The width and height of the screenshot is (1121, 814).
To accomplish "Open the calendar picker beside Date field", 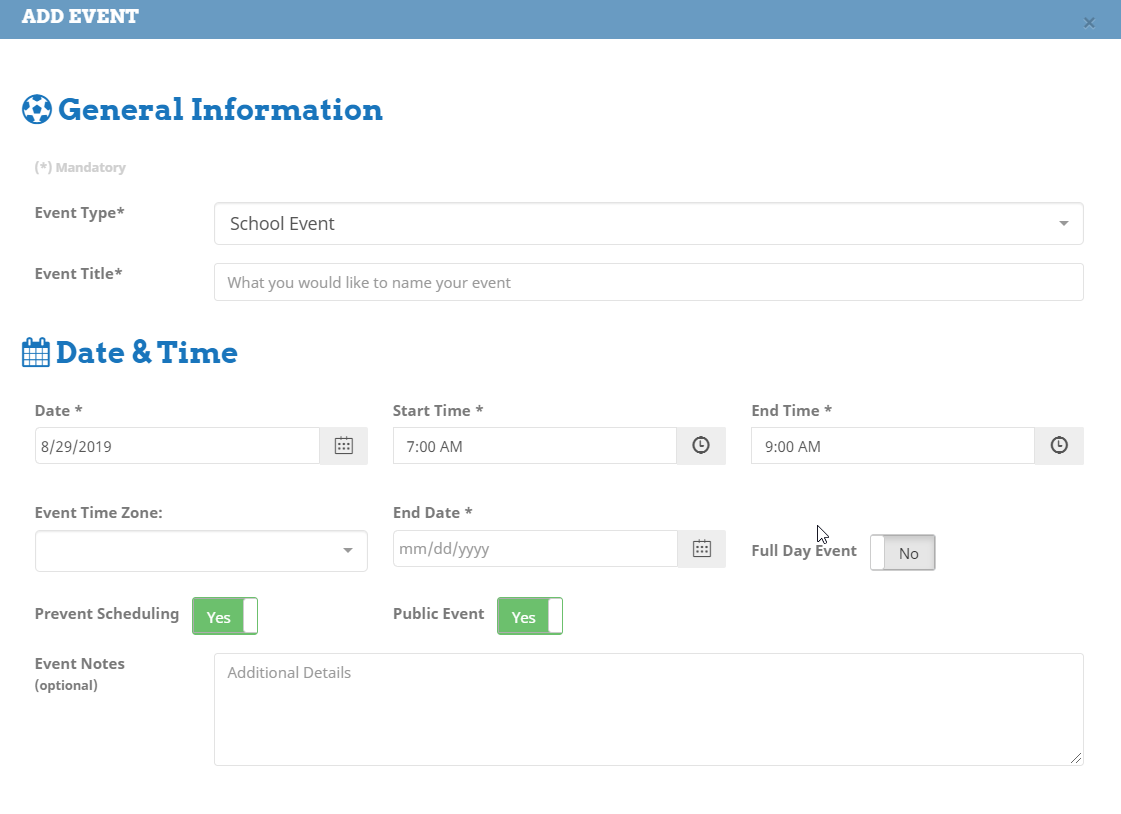I will click(x=343, y=446).
